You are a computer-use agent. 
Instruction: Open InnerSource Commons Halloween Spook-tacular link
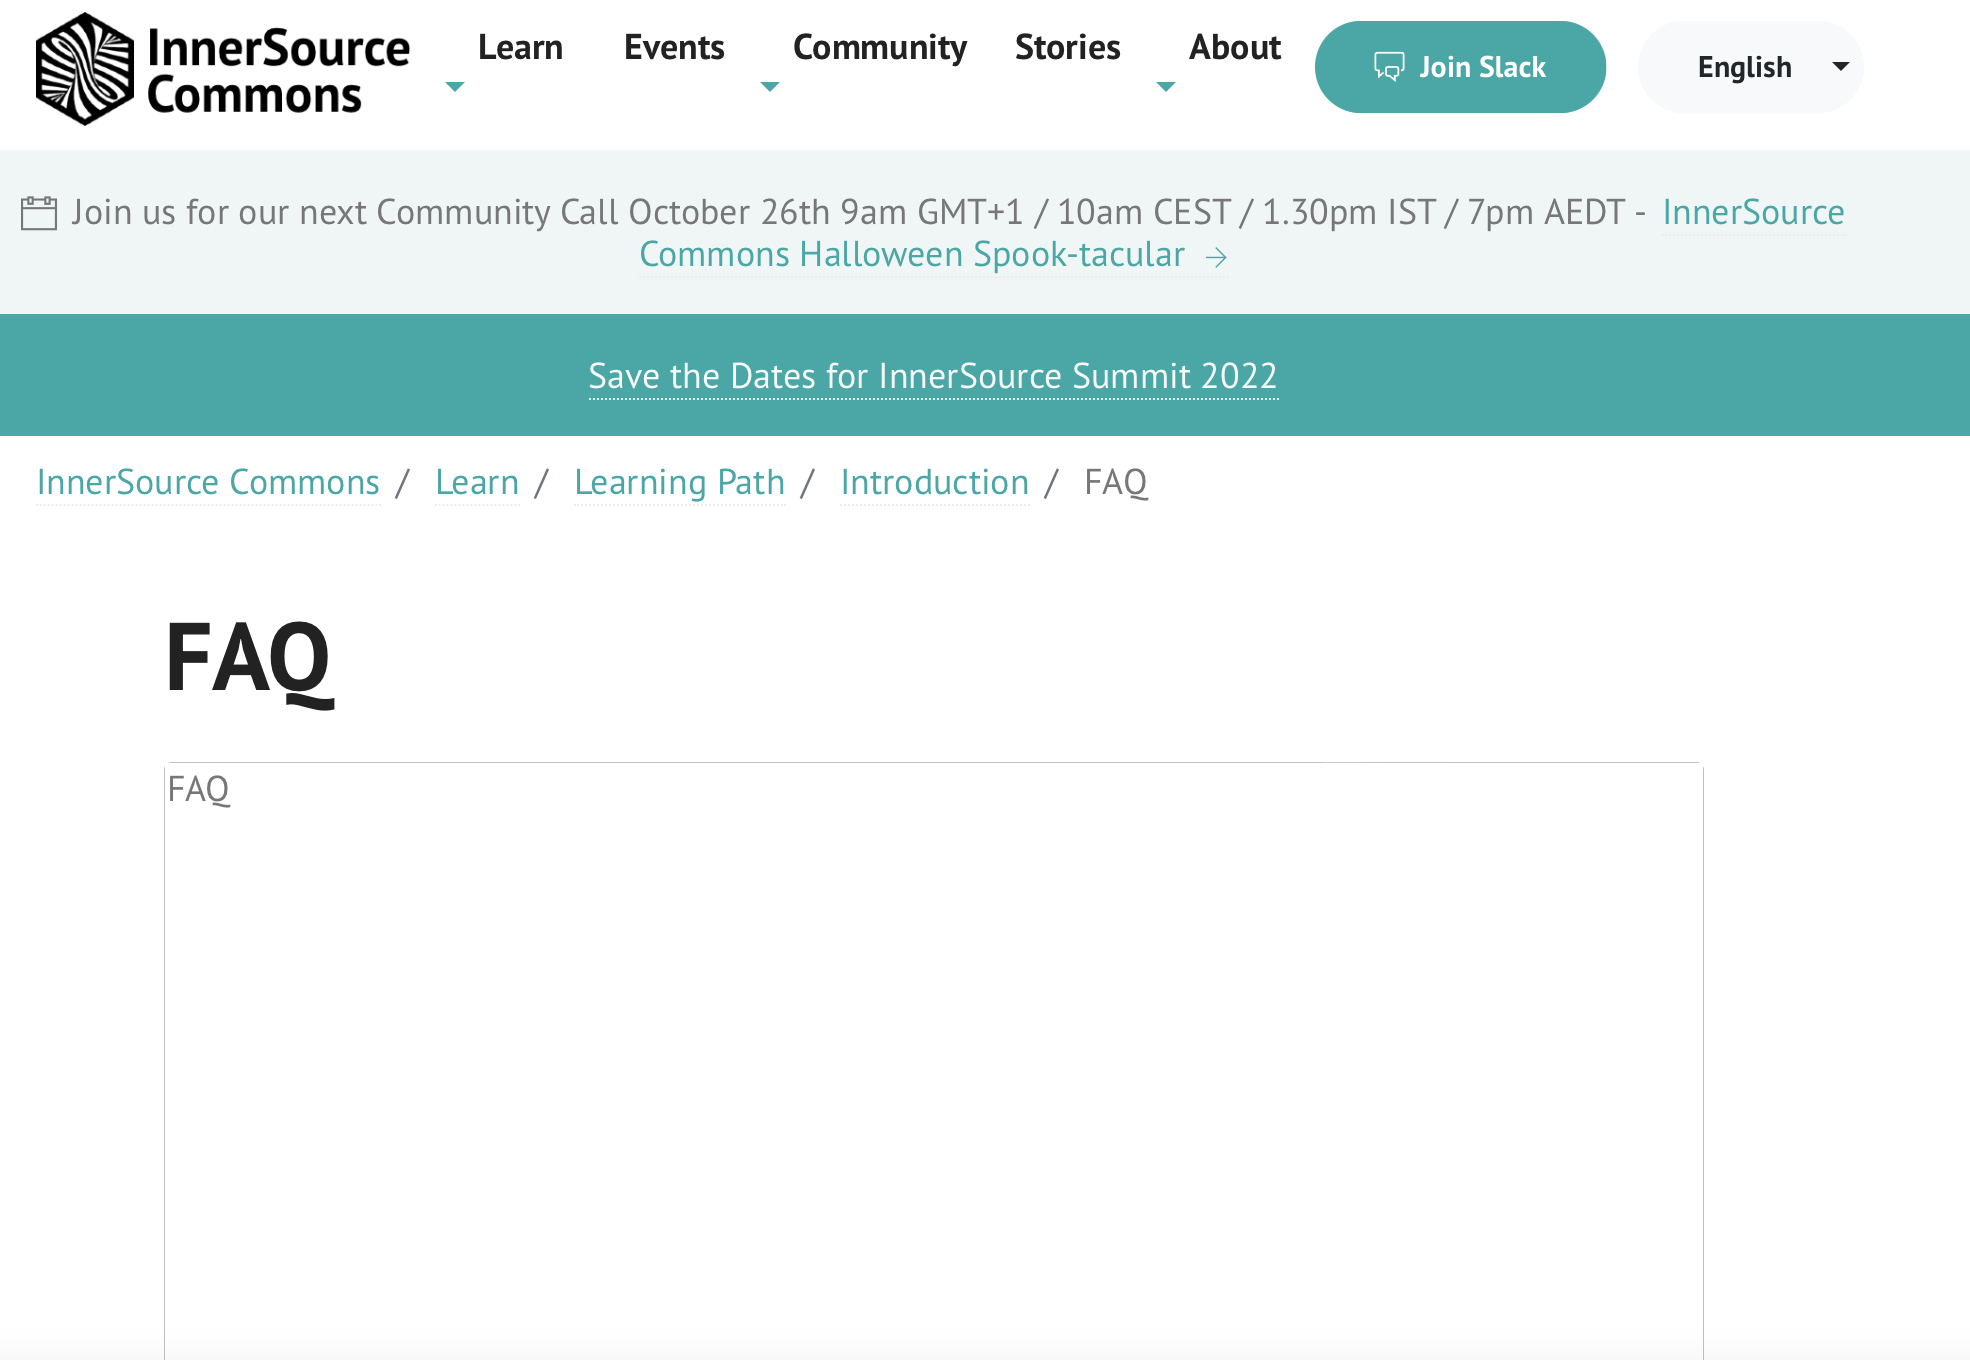coord(912,255)
